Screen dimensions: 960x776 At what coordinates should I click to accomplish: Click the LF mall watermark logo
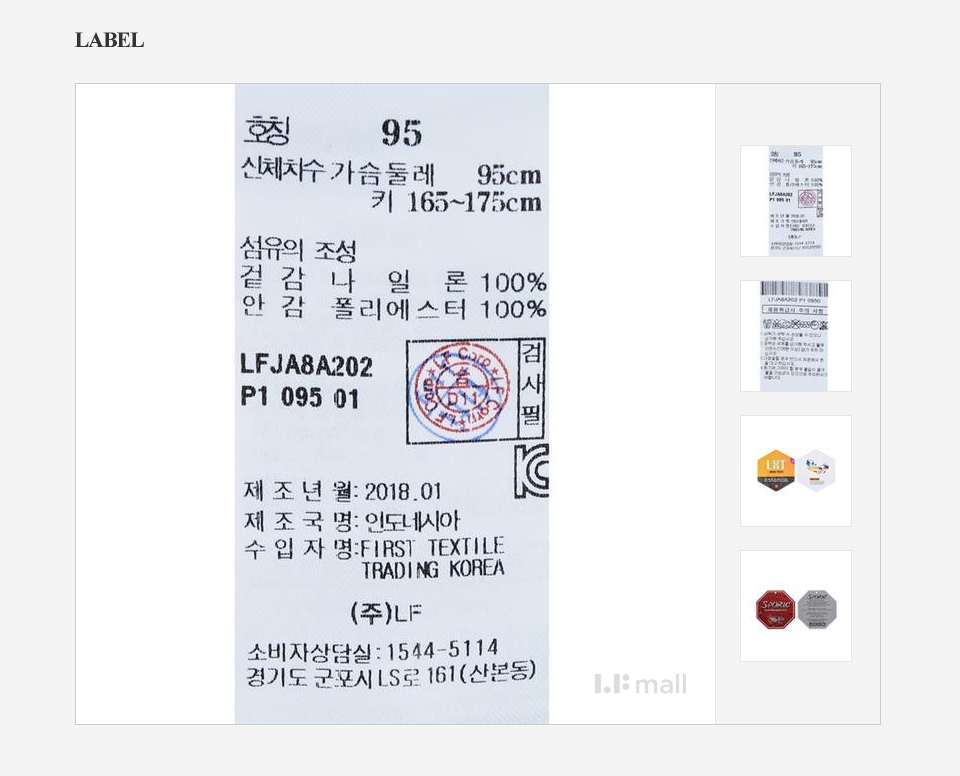(640, 684)
